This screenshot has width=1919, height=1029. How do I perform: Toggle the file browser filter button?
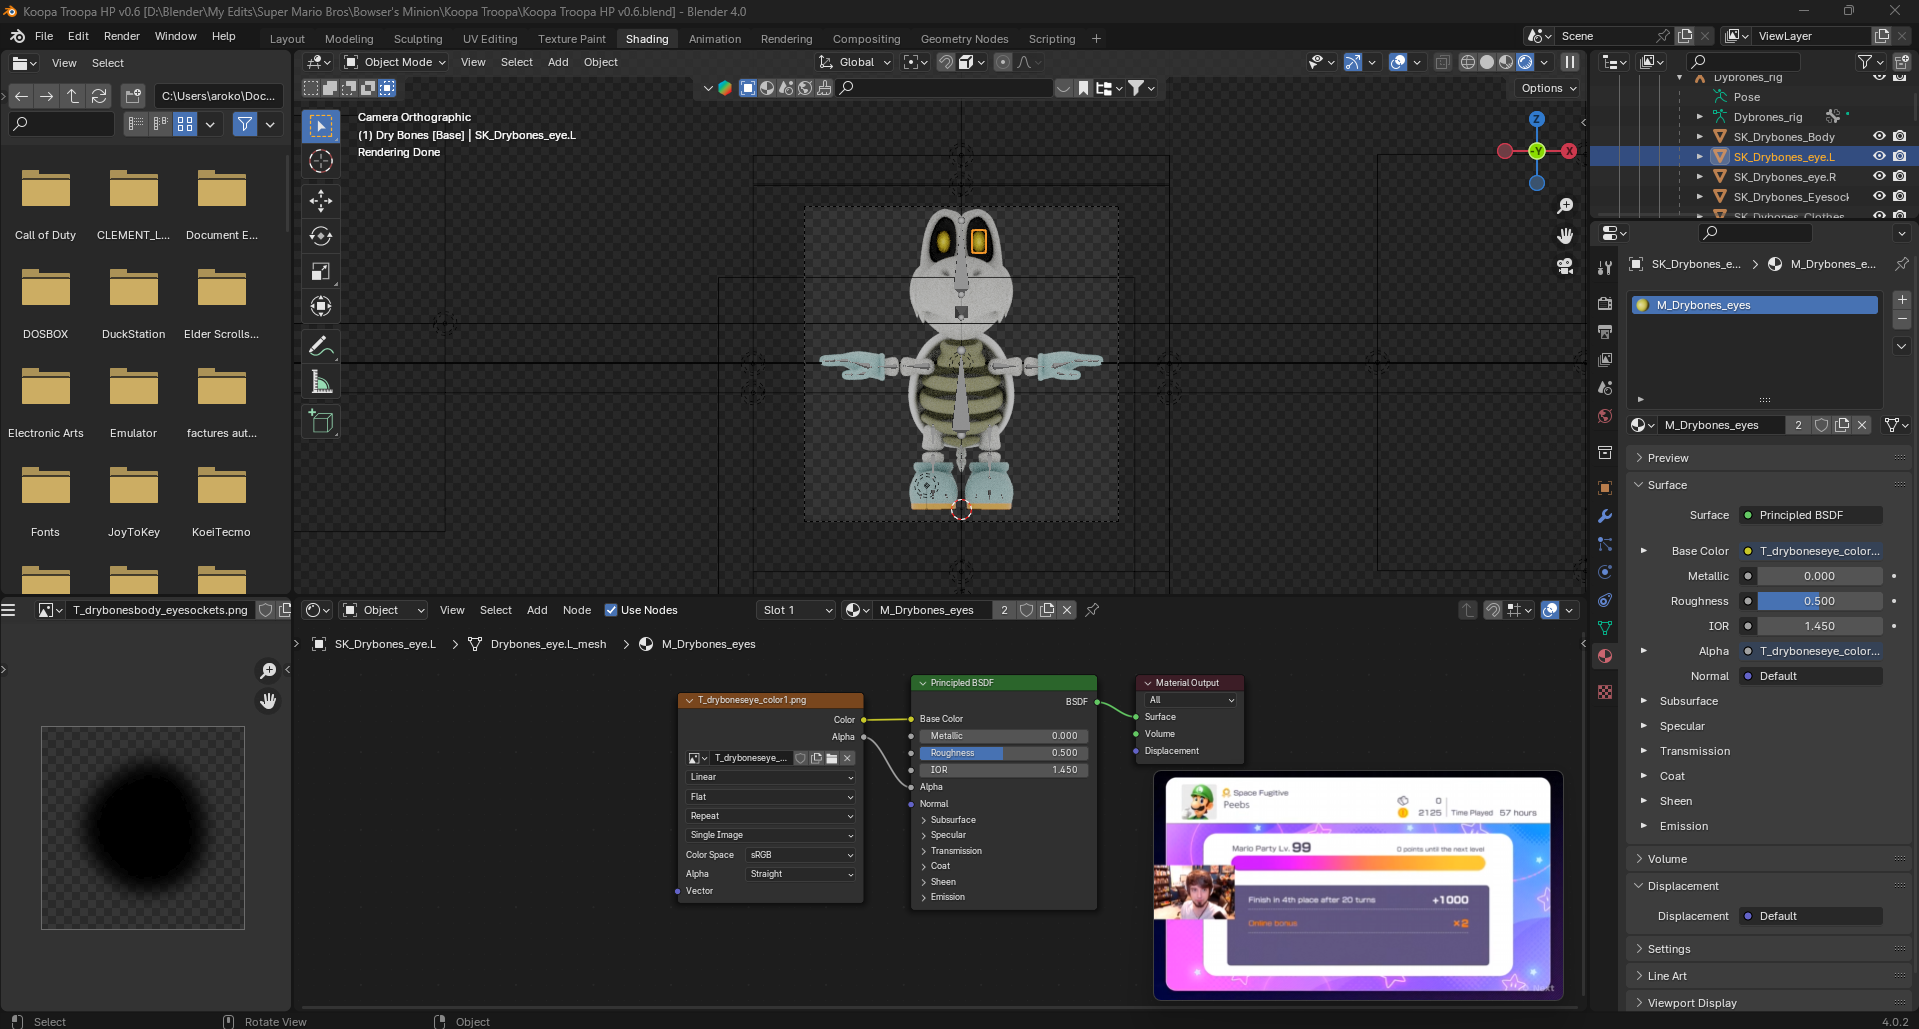245,124
